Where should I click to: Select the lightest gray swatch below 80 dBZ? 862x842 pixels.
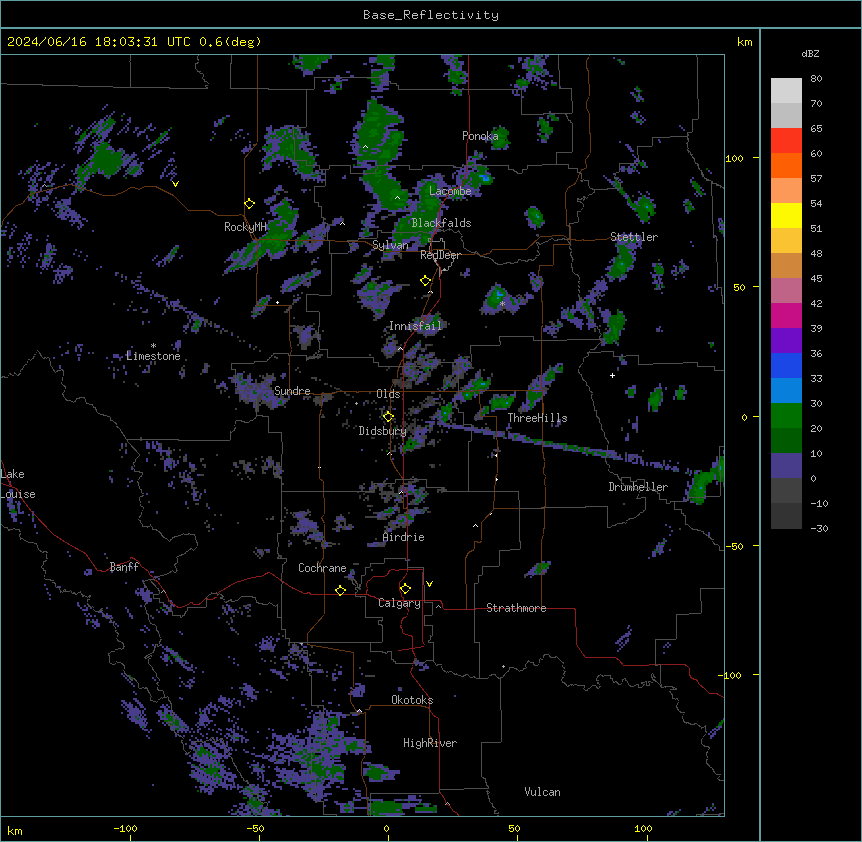click(x=786, y=91)
